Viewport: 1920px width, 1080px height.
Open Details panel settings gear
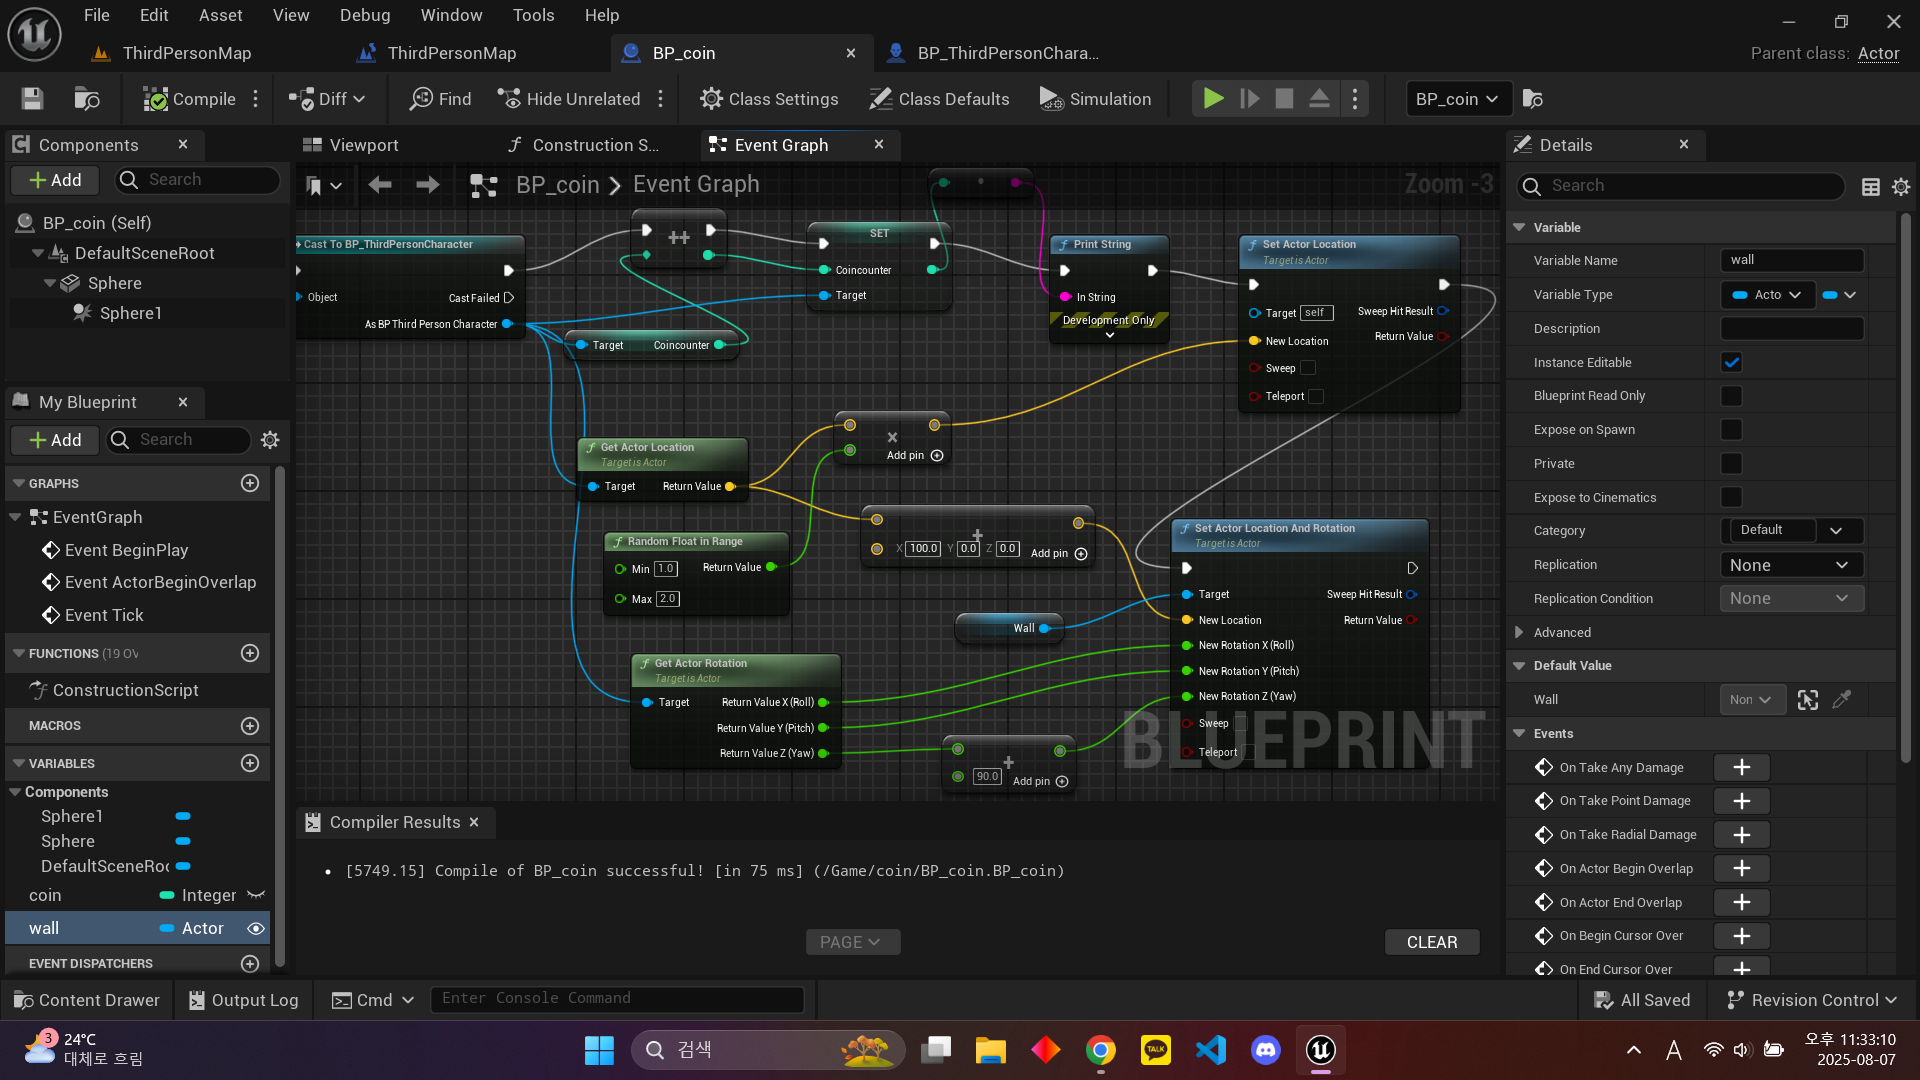1901,186
